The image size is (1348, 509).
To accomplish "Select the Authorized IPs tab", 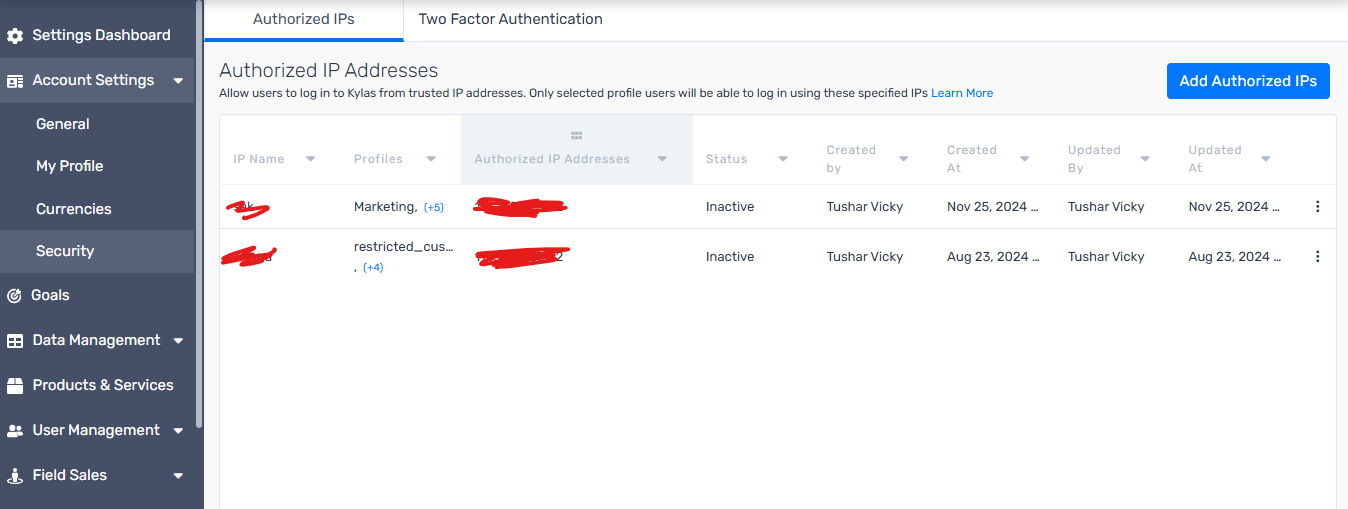I will [304, 19].
